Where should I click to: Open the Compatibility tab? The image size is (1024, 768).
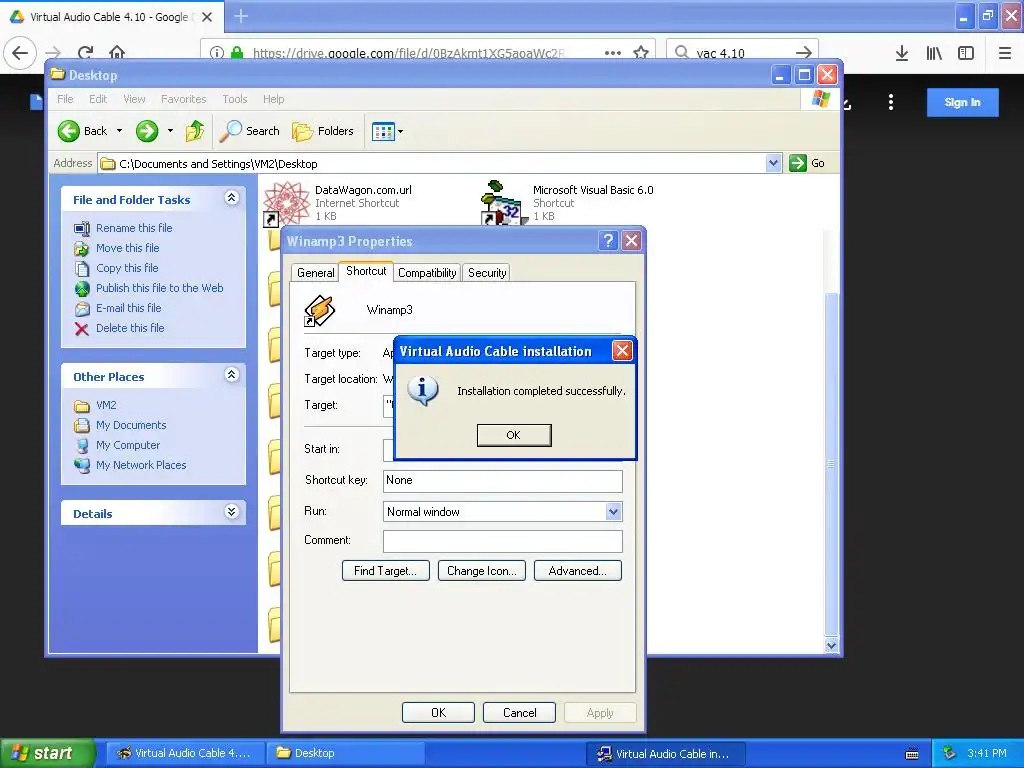click(x=427, y=273)
